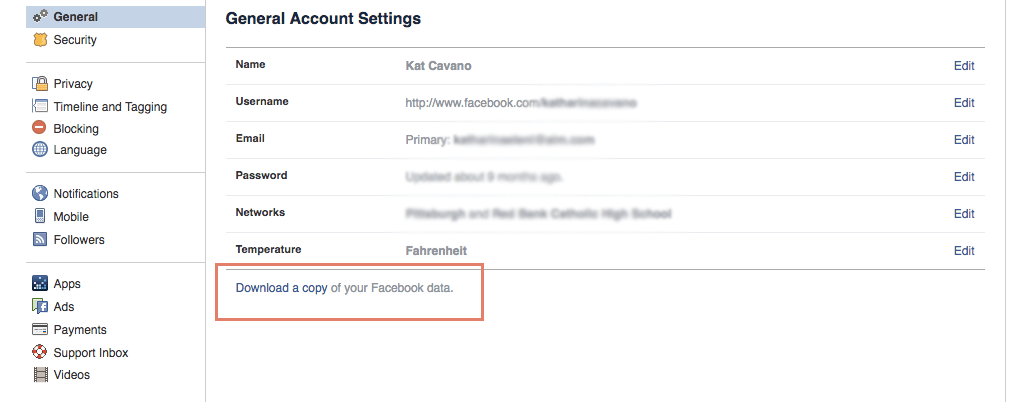Screen dimensions: 1021x402
Task: Click the red Blocking icon
Action: 40,128
